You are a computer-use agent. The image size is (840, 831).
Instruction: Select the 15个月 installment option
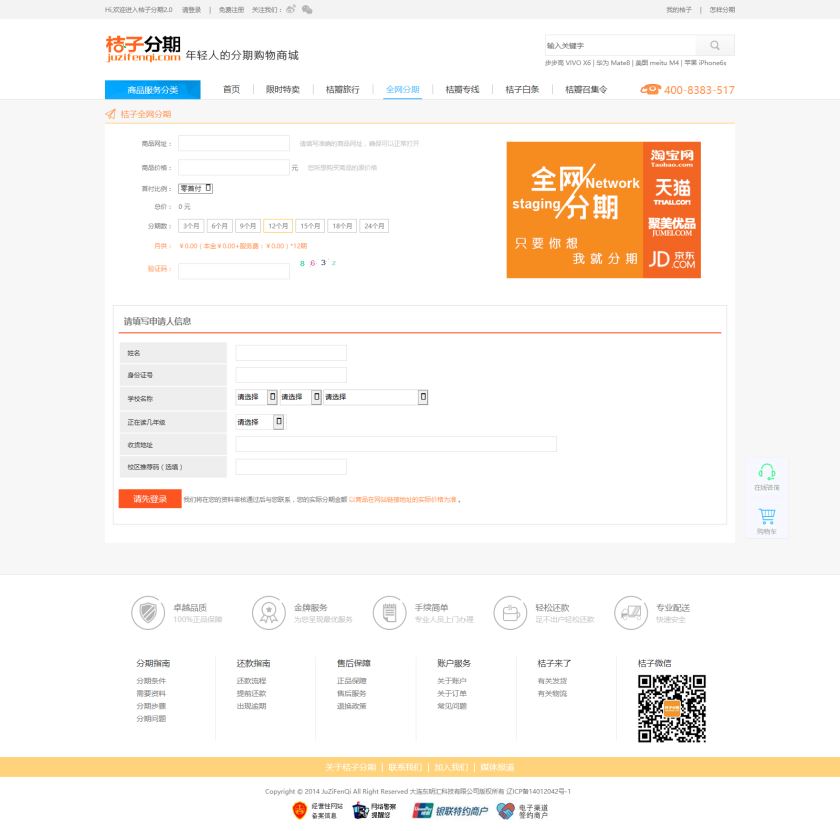pos(310,226)
